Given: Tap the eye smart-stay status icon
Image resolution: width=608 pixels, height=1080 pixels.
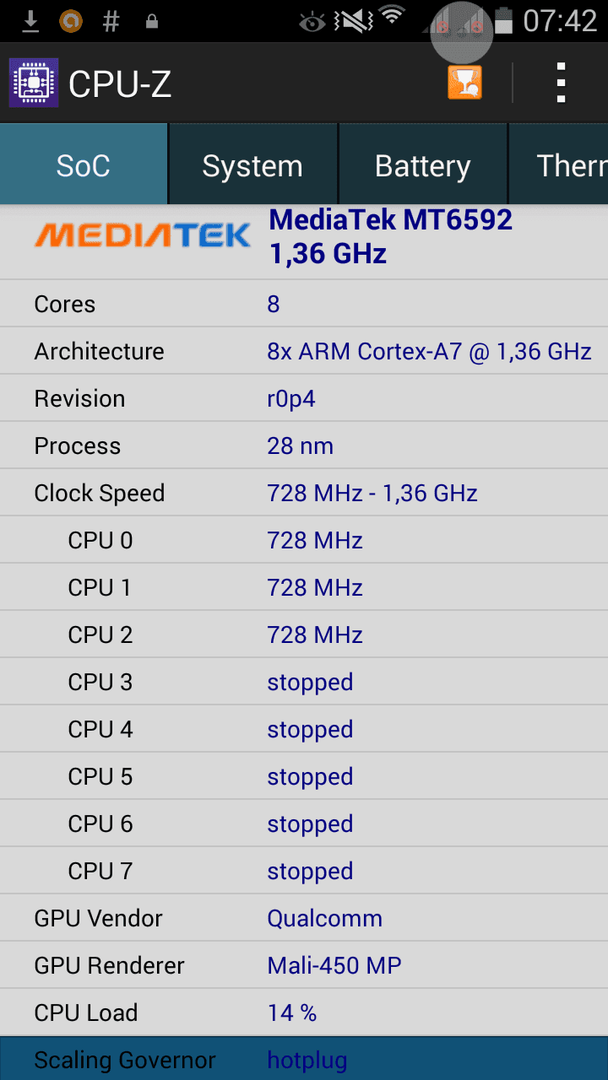Looking at the screenshot, I should click(313, 23).
